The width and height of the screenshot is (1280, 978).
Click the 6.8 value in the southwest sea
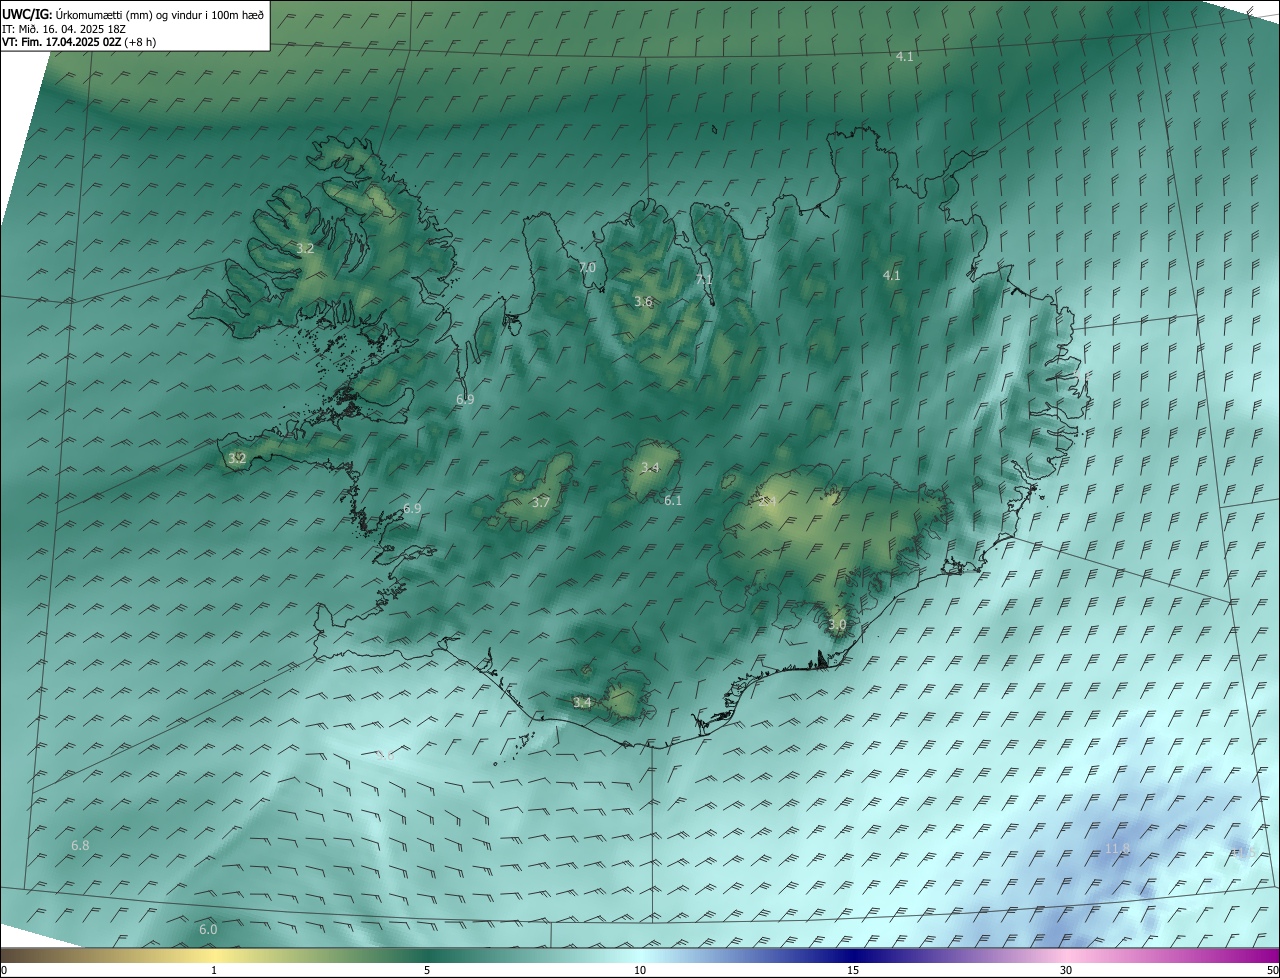[x=80, y=846]
